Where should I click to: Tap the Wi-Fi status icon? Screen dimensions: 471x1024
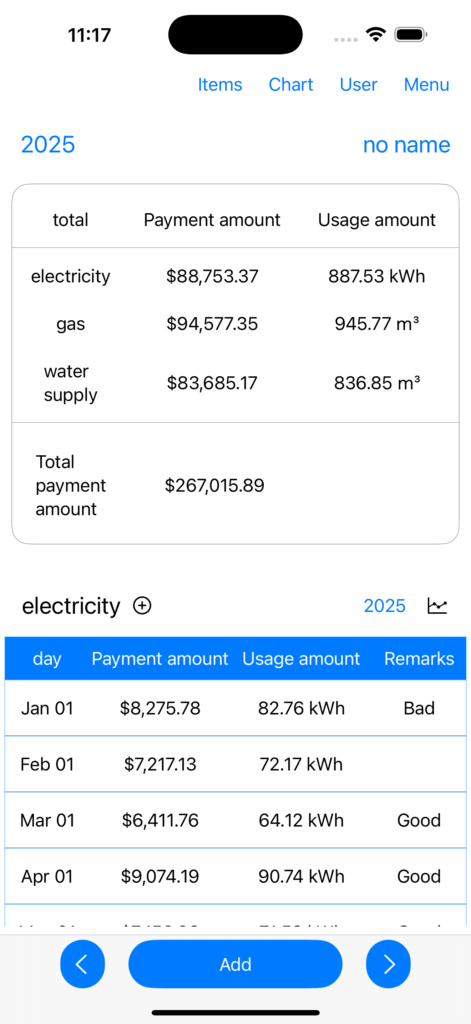coord(376,34)
